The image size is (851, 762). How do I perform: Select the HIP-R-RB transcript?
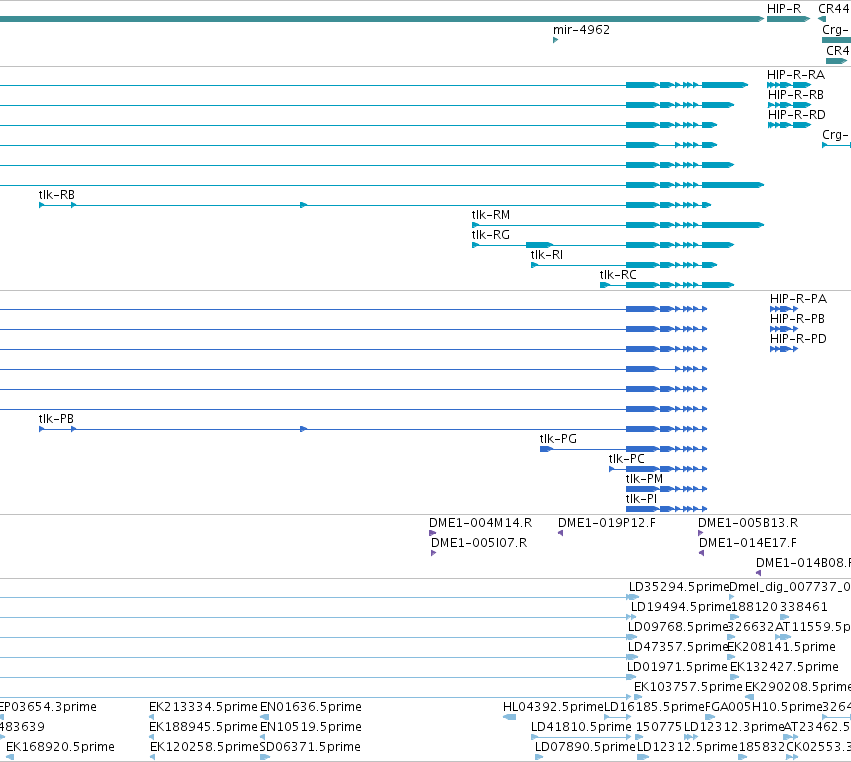coord(789,105)
